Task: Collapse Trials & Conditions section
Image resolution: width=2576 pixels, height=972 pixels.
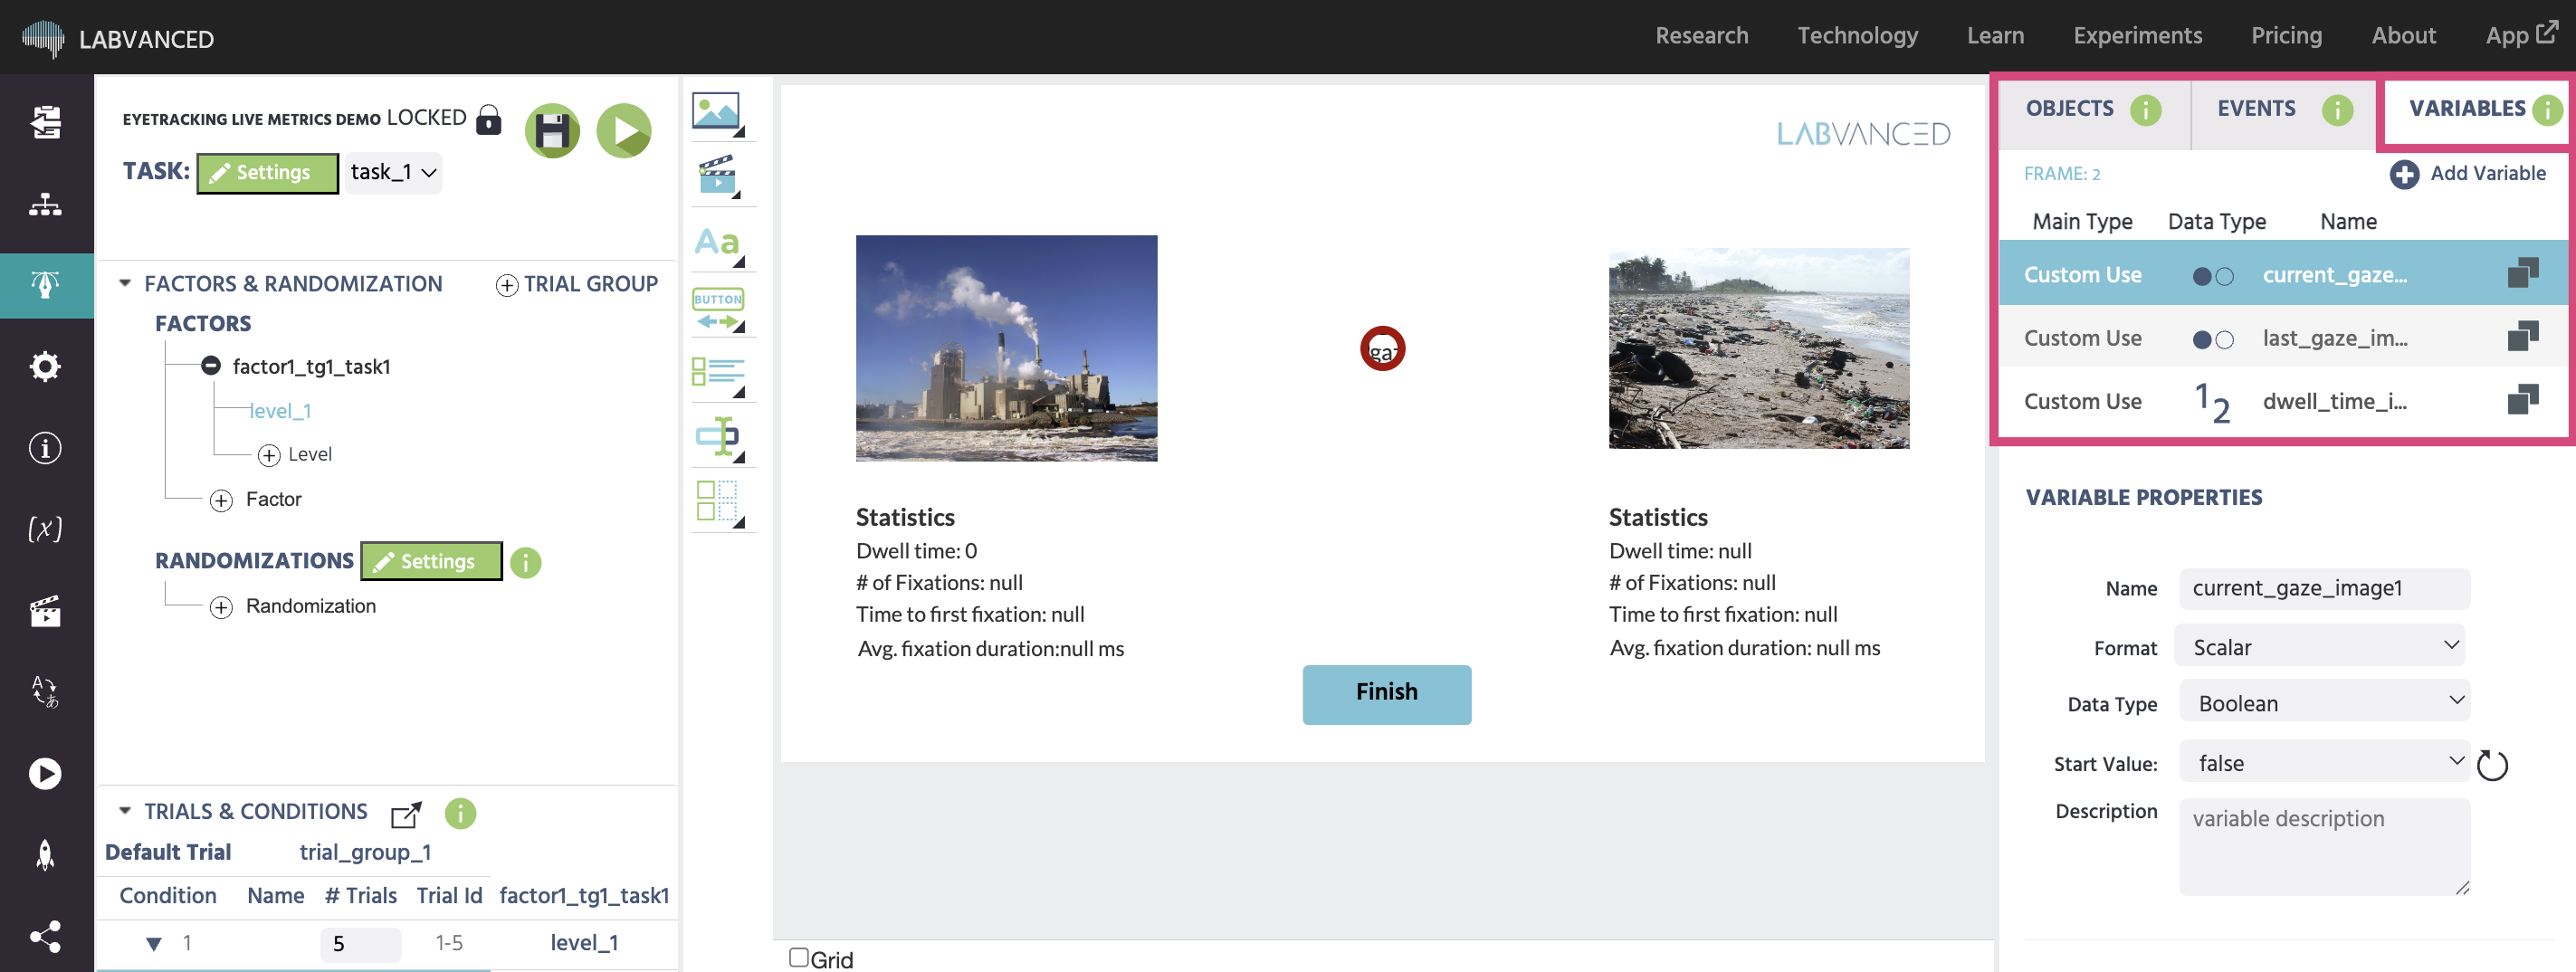Action: pyautogui.click(x=125, y=811)
